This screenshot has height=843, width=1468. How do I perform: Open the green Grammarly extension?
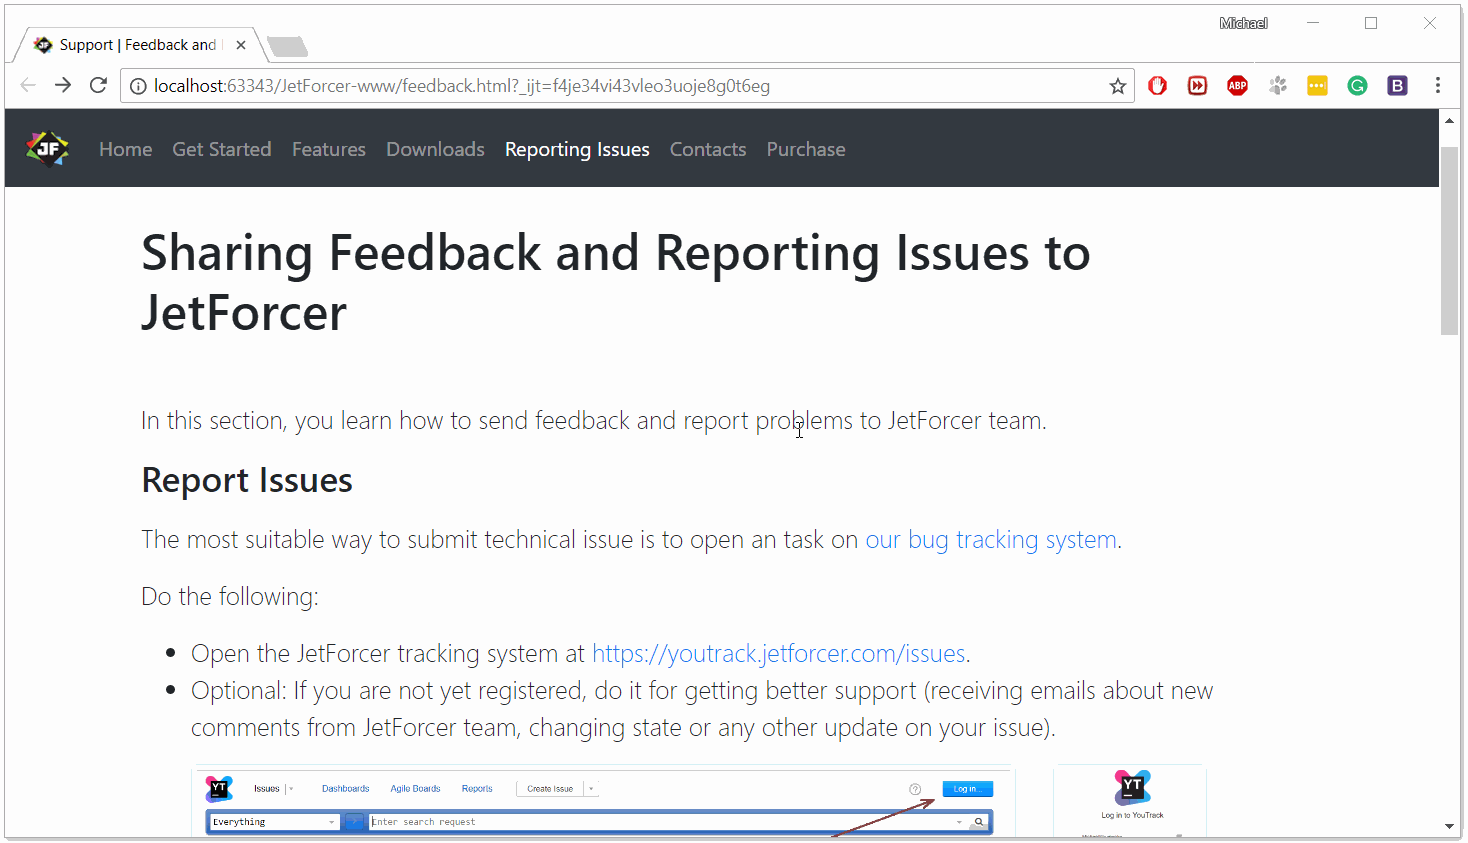(1357, 86)
